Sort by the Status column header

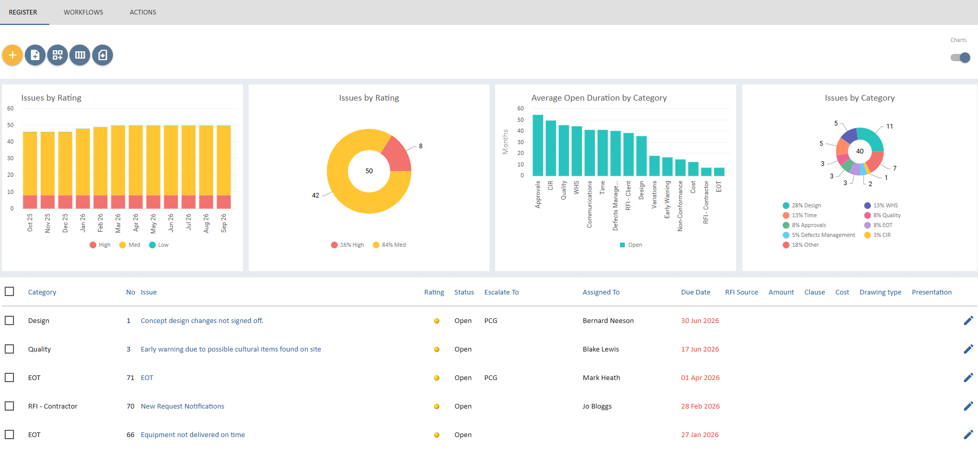click(464, 292)
